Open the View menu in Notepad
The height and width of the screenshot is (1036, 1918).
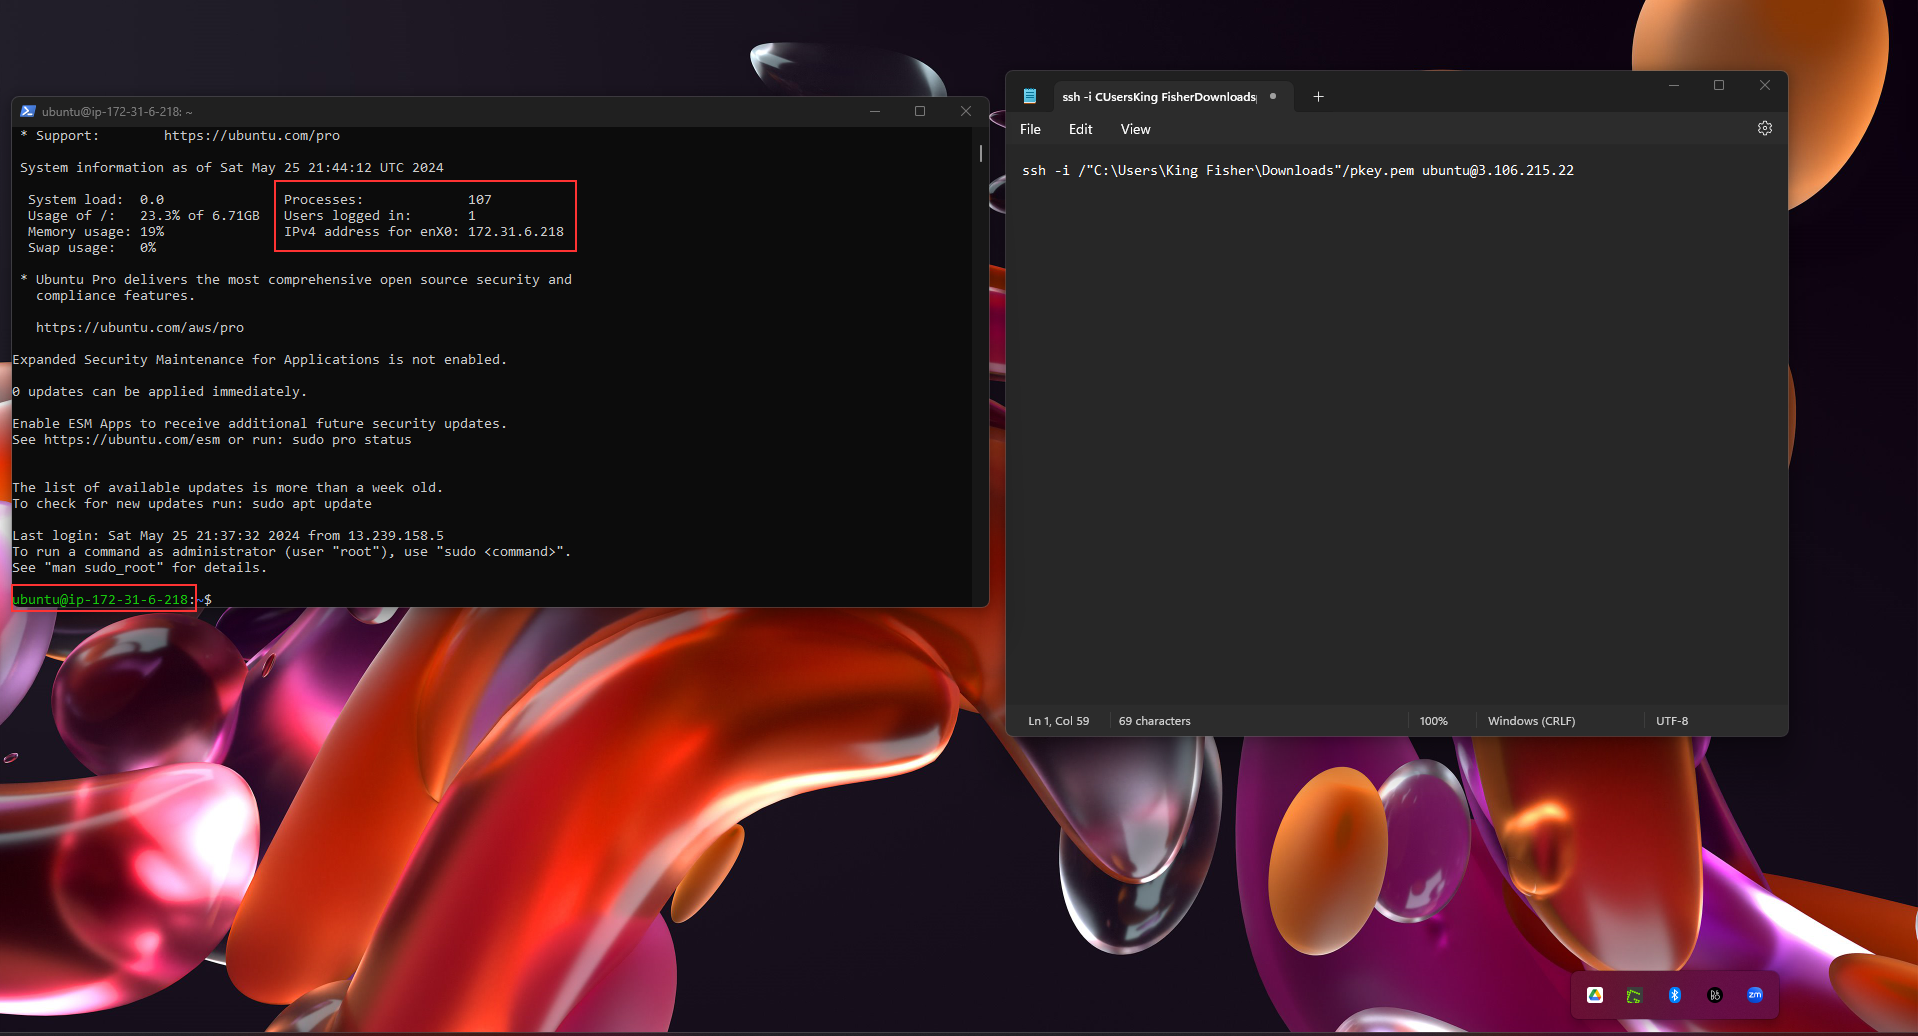[x=1135, y=129]
